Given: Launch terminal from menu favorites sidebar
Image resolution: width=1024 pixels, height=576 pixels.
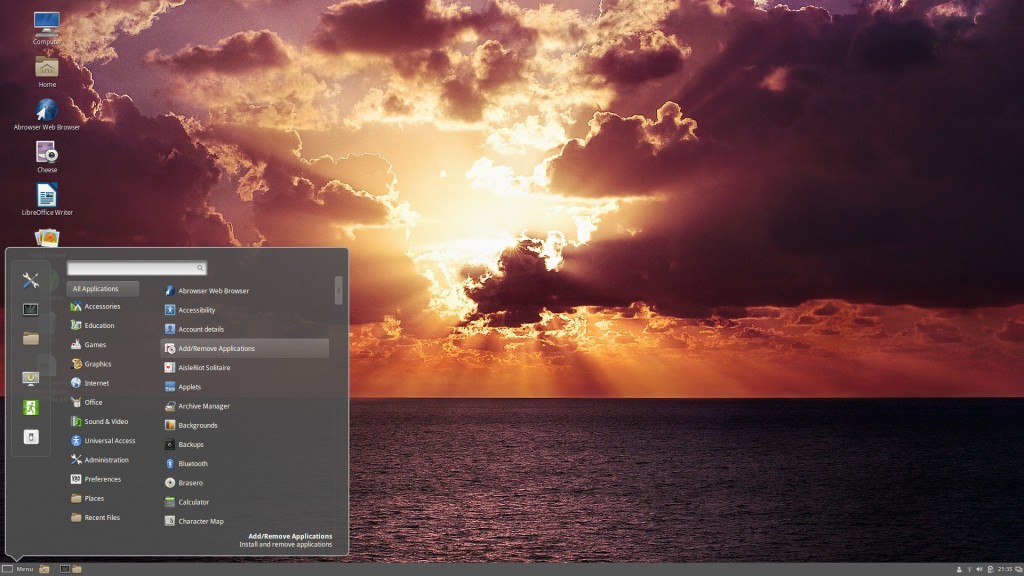Looking at the screenshot, I should point(31,310).
